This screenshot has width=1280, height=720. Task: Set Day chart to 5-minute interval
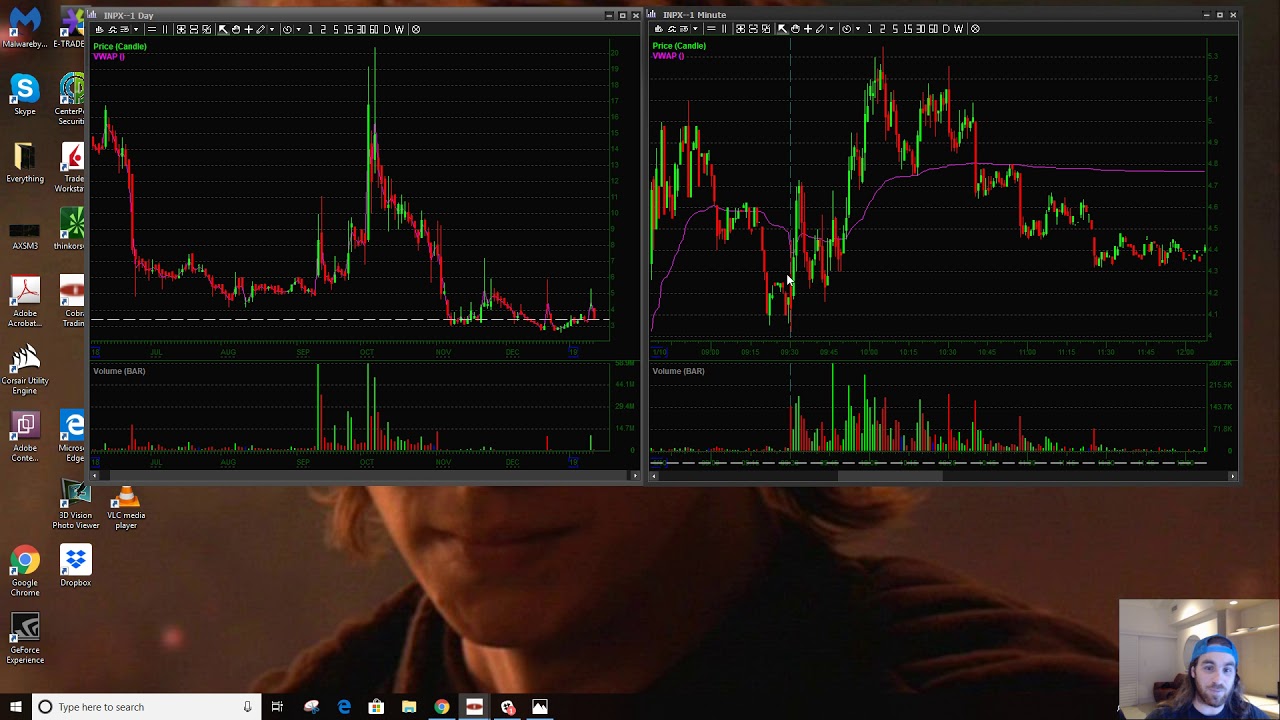point(336,29)
